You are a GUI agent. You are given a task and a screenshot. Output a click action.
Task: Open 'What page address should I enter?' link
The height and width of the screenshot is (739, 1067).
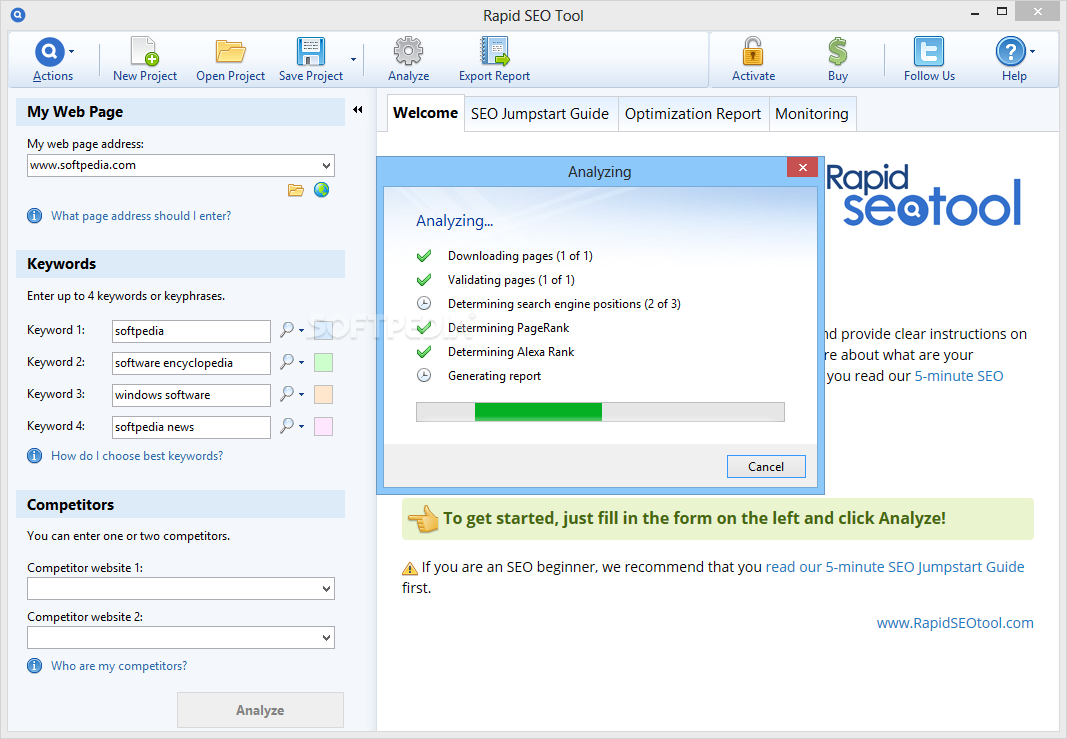(x=141, y=216)
